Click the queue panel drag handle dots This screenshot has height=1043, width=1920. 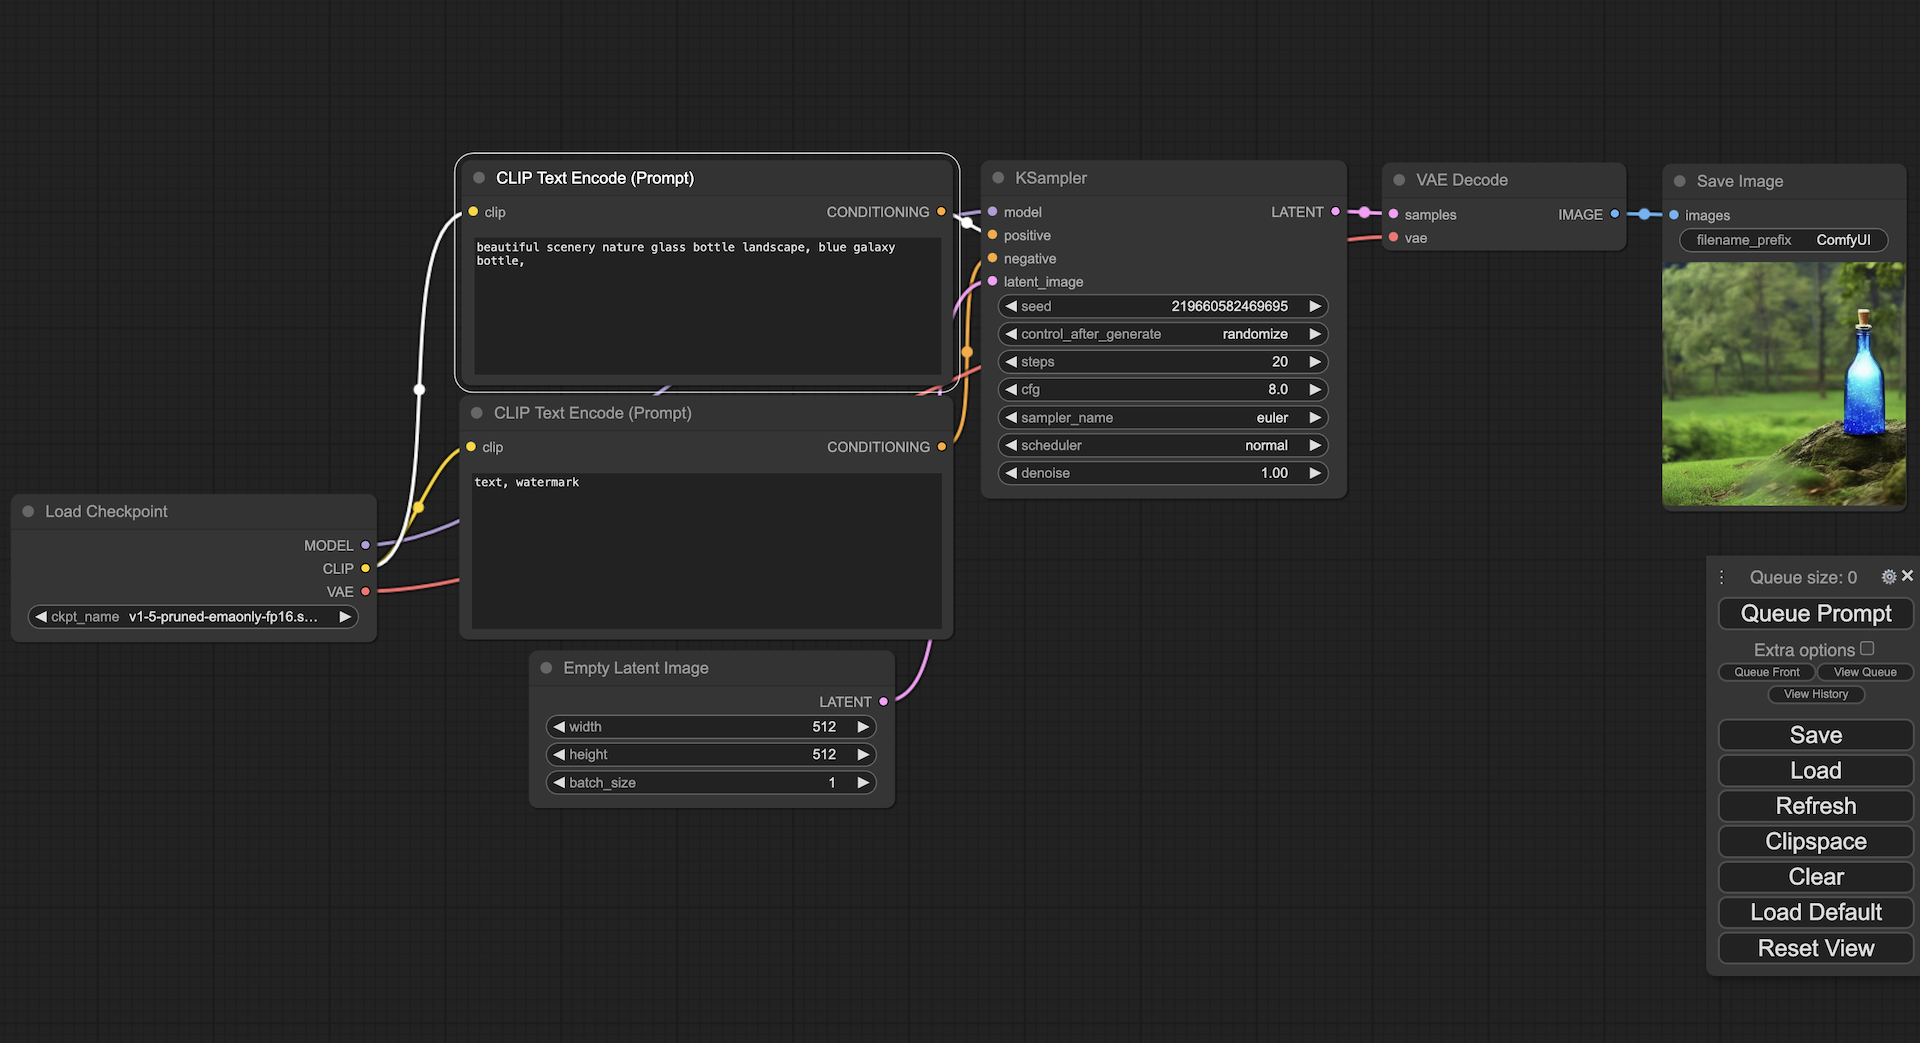pos(1721,578)
